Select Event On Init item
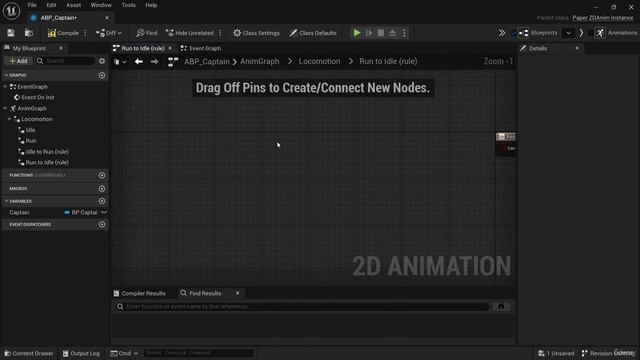 [34, 98]
